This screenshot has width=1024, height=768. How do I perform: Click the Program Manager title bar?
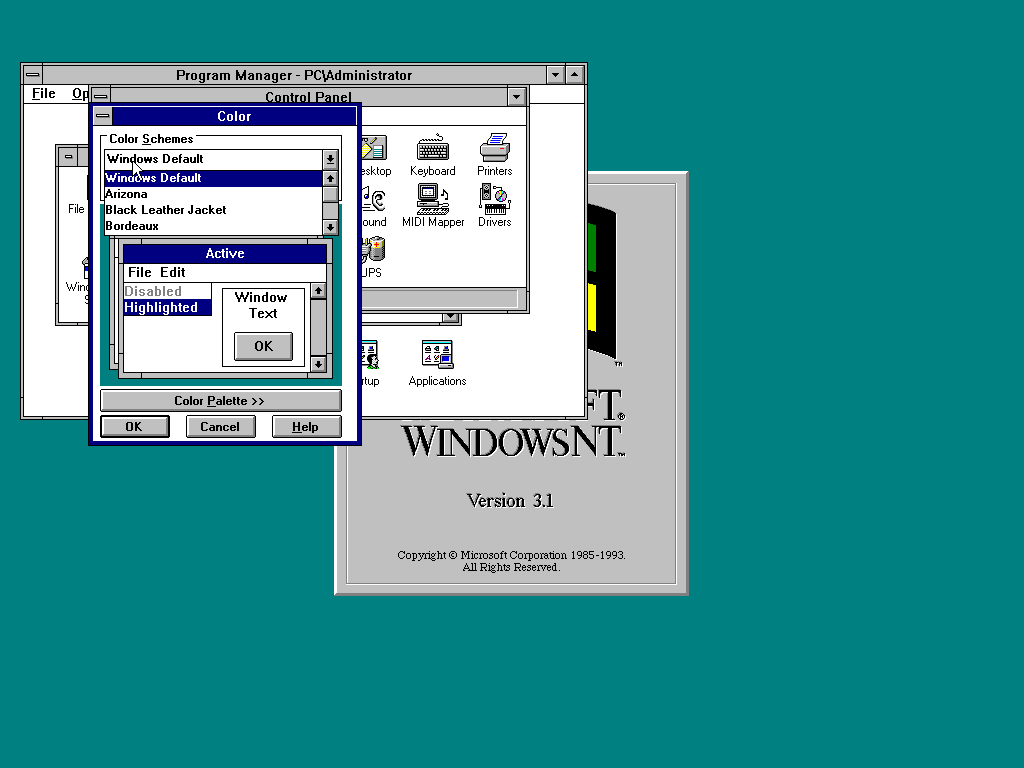click(x=294, y=74)
